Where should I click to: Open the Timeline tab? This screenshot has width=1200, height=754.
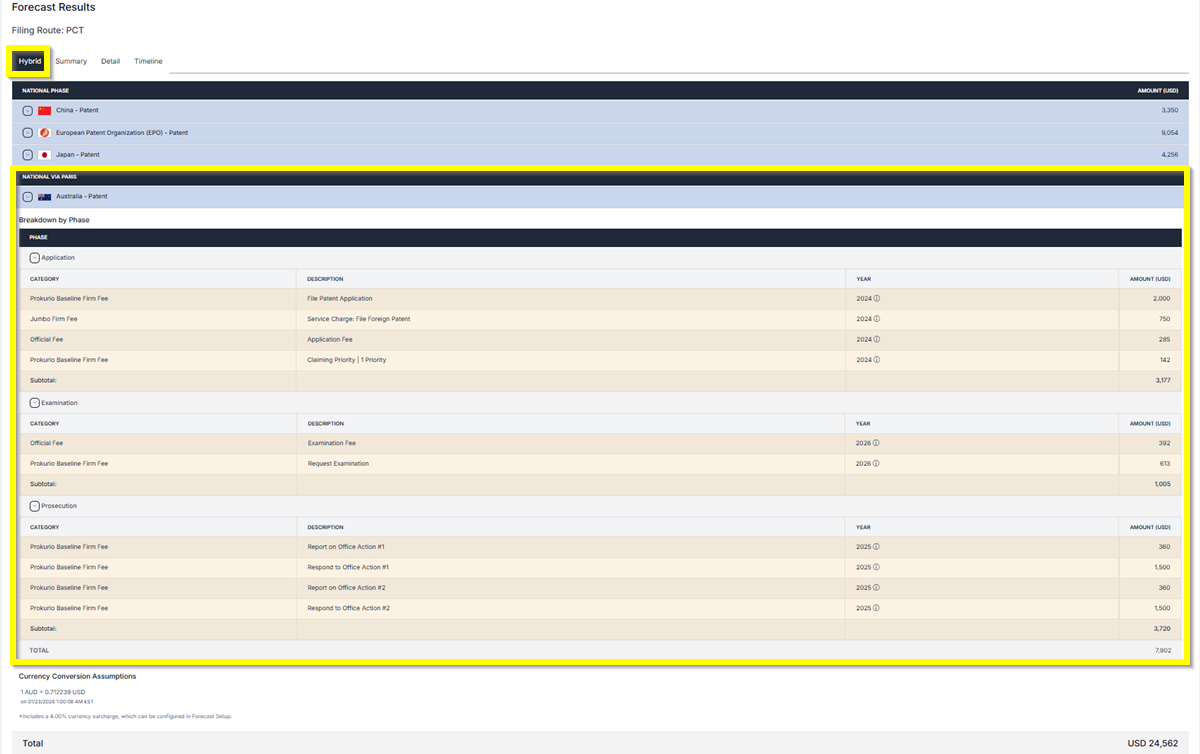coord(148,62)
